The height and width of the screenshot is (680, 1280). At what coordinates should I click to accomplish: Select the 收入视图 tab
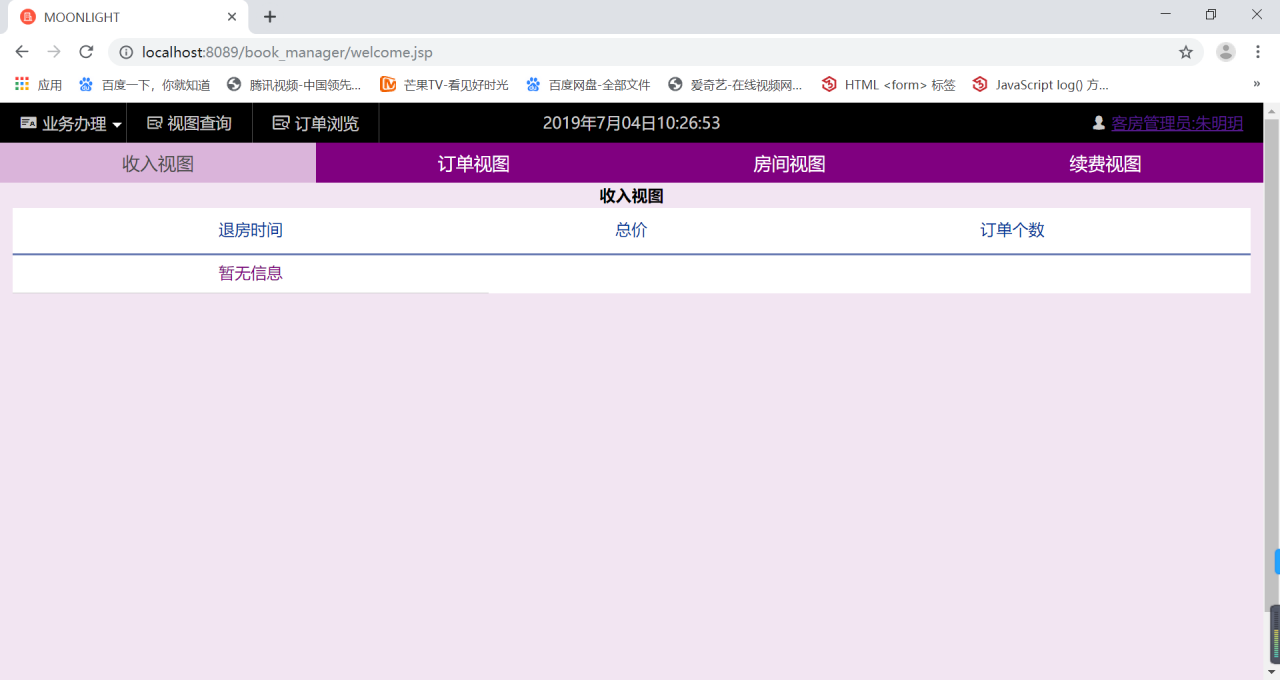tap(158, 164)
